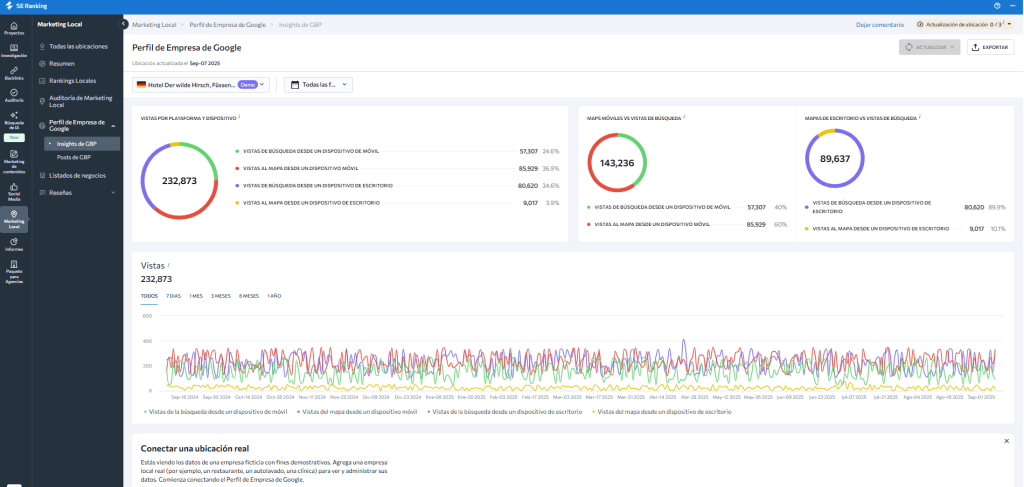Go to Marketing Local breadcrumb
Viewport: 1024px width, 487px height.
click(154, 24)
